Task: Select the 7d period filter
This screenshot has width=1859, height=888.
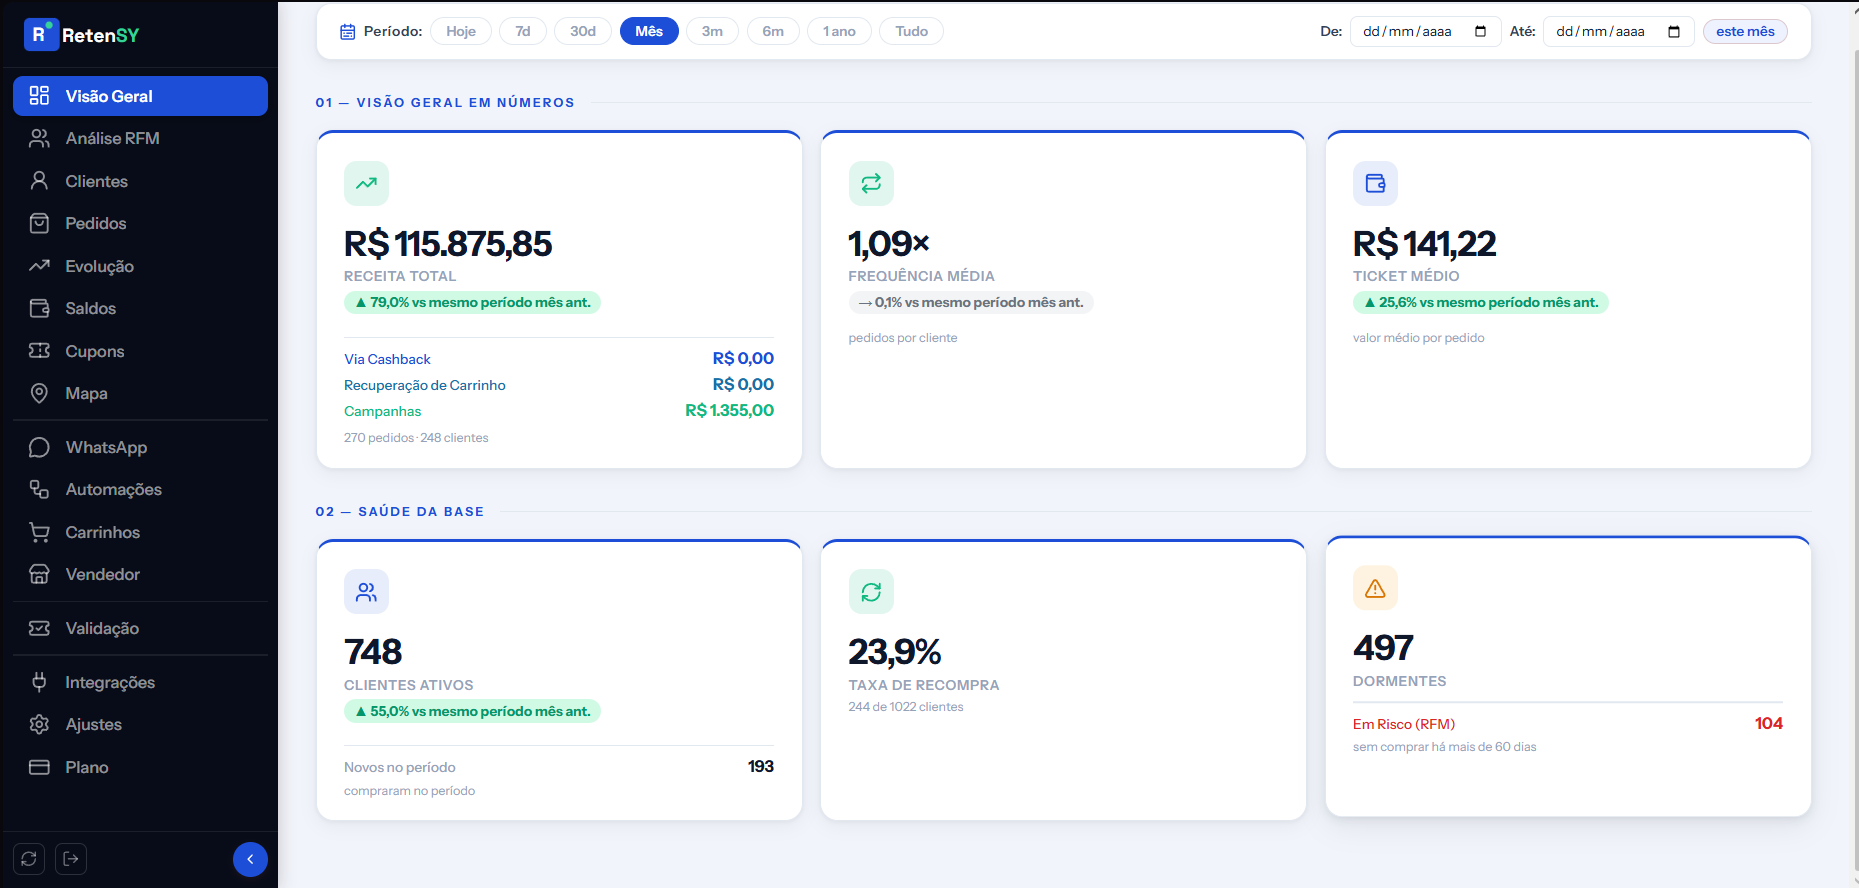Action: pyautogui.click(x=523, y=31)
